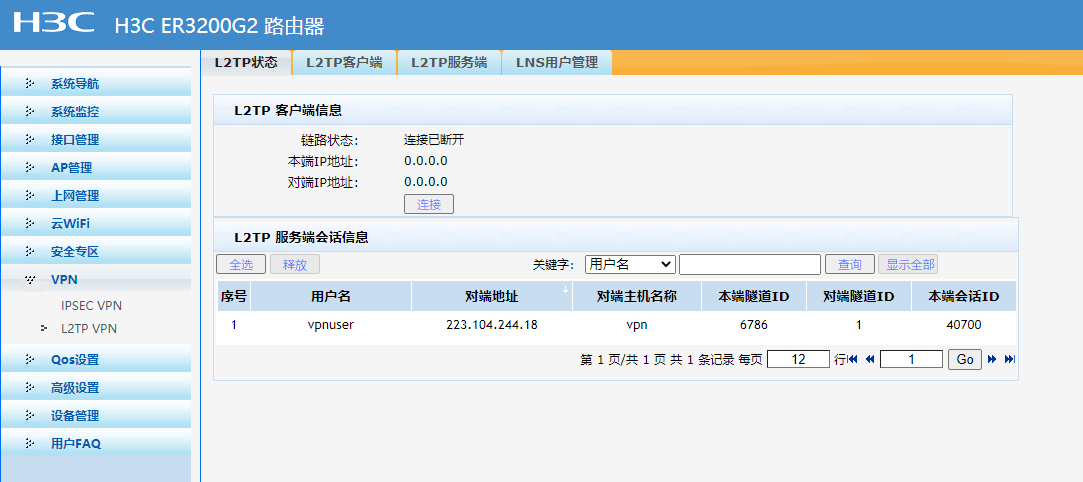
Task: Click the keyword search input field
Action: pos(750,264)
